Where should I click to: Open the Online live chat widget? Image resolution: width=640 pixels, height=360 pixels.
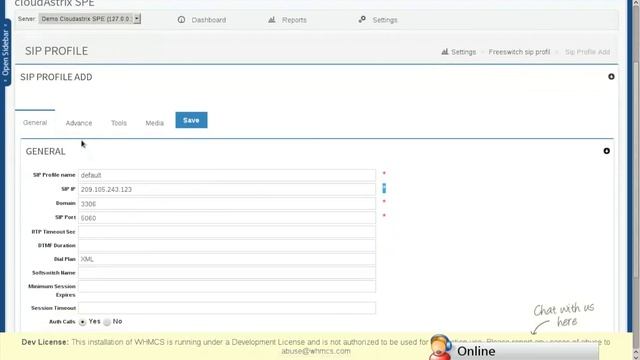click(513, 351)
